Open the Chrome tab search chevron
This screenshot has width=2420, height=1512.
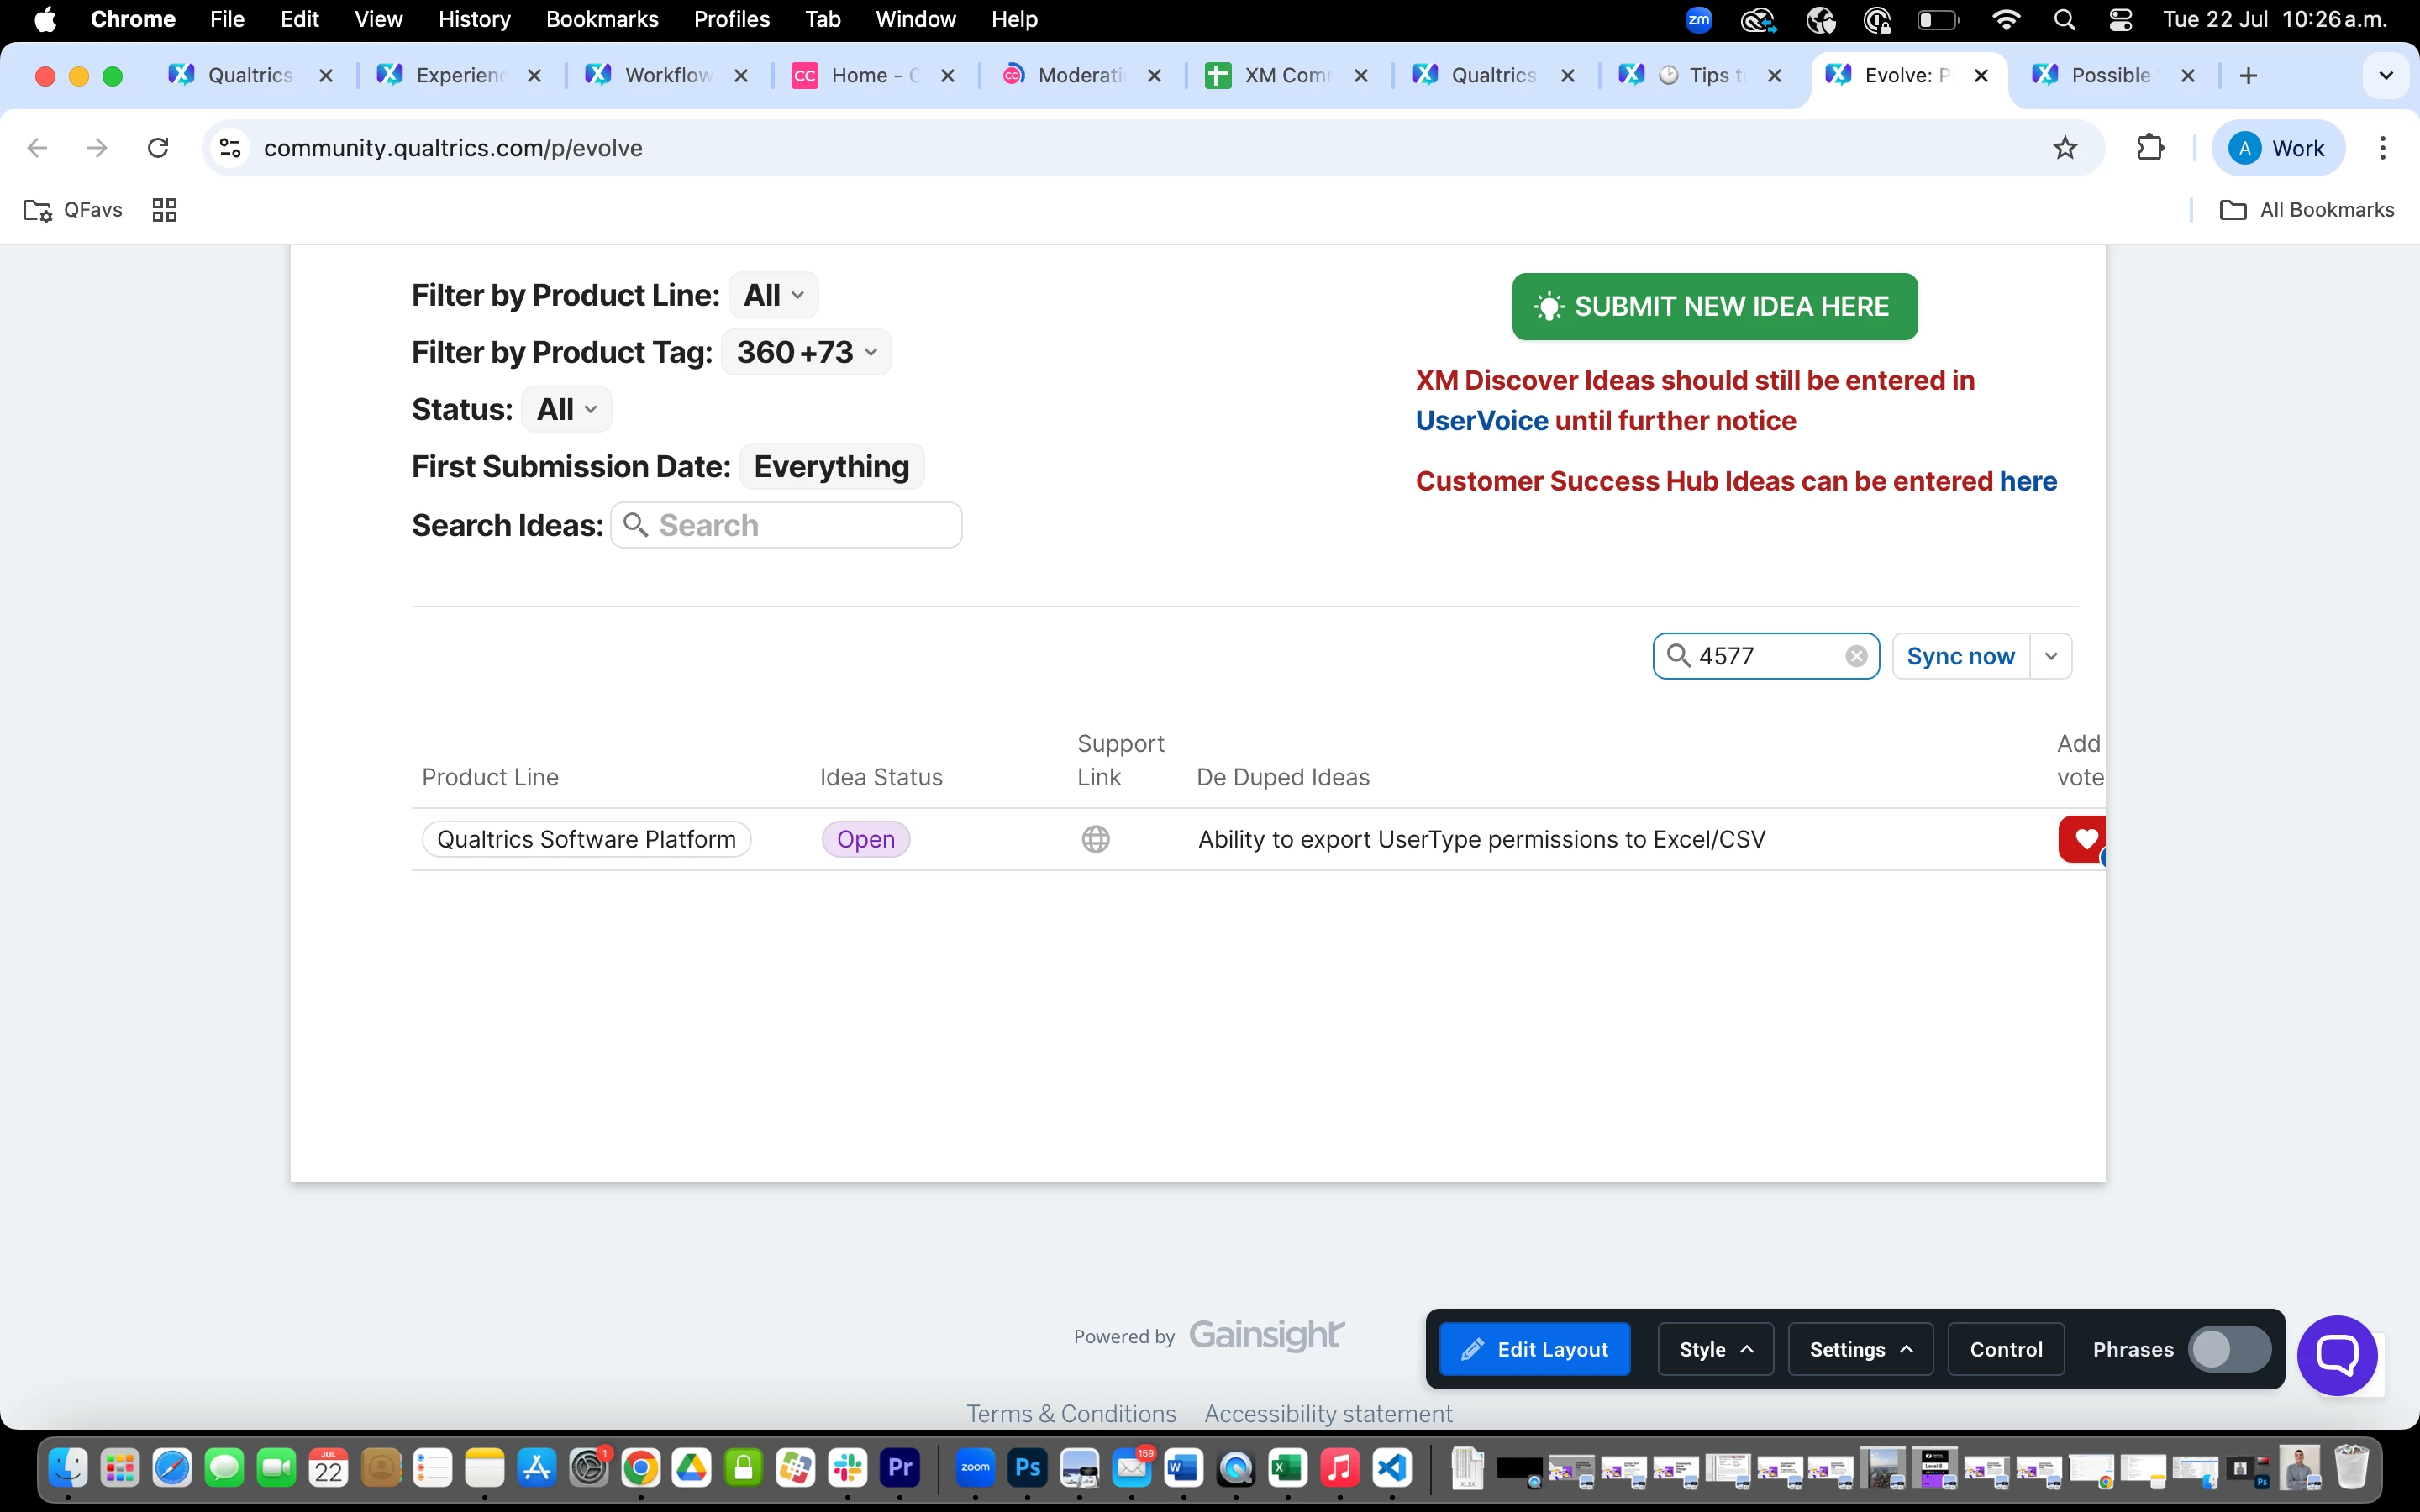click(x=2385, y=76)
